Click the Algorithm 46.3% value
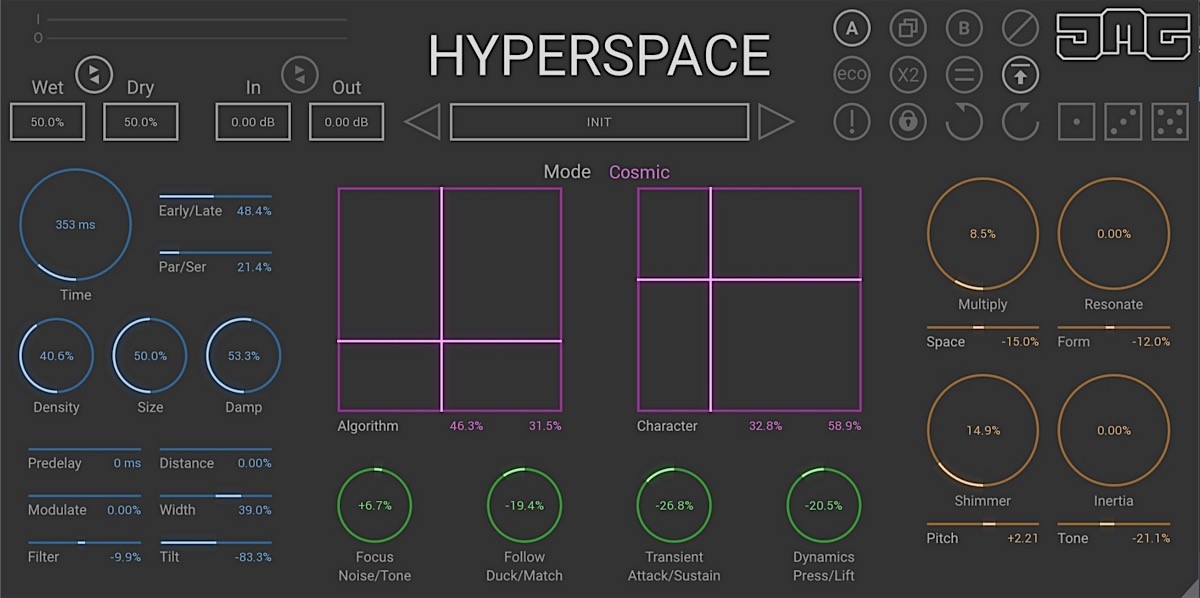 point(466,426)
